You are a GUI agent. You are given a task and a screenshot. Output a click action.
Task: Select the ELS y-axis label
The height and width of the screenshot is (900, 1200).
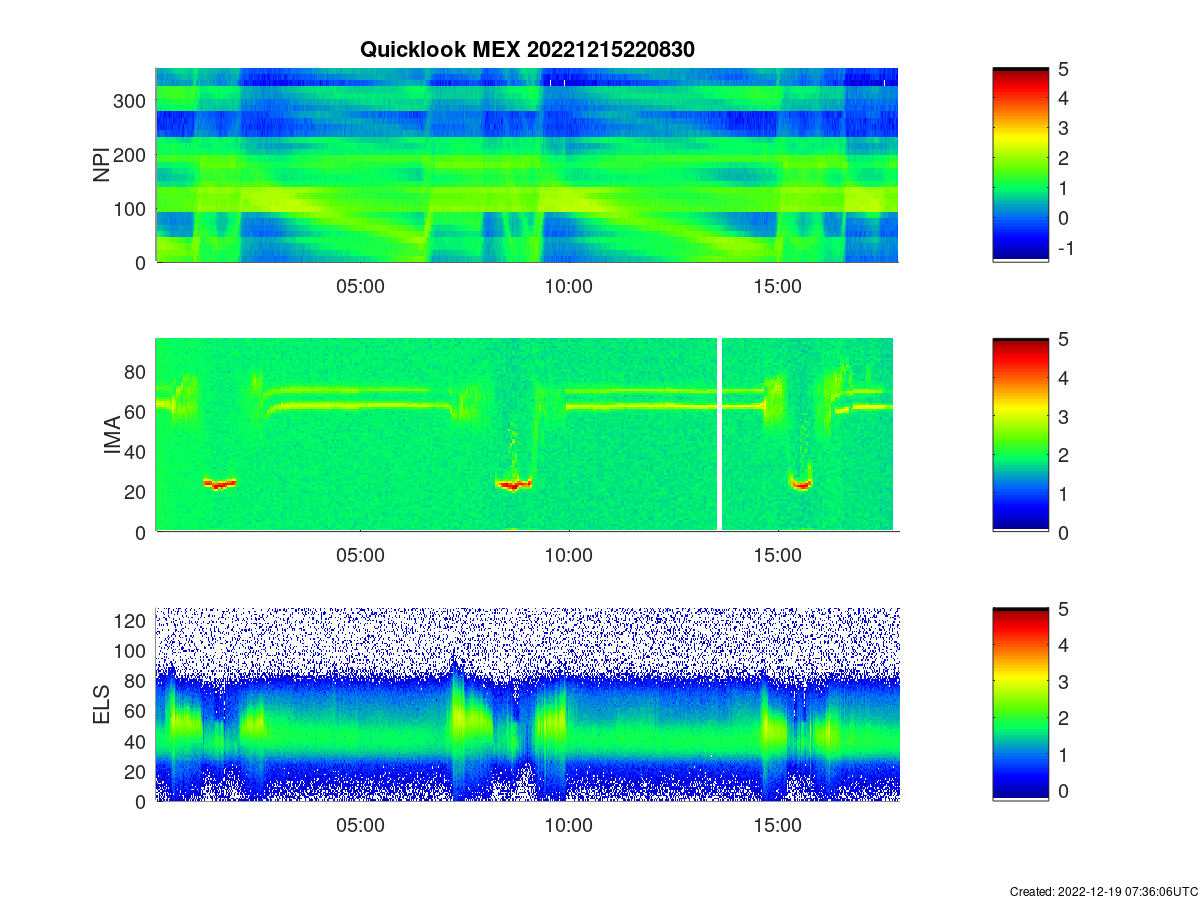pyautogui.click(x=102, y=705)
